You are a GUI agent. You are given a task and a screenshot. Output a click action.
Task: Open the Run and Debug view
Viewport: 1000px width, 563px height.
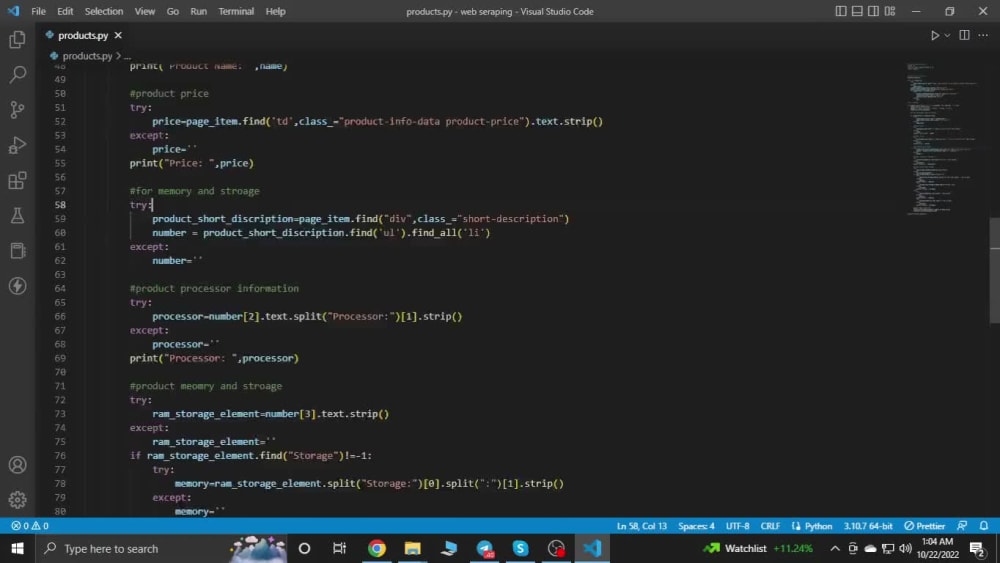pyautogui.click(x=17, y=145)
